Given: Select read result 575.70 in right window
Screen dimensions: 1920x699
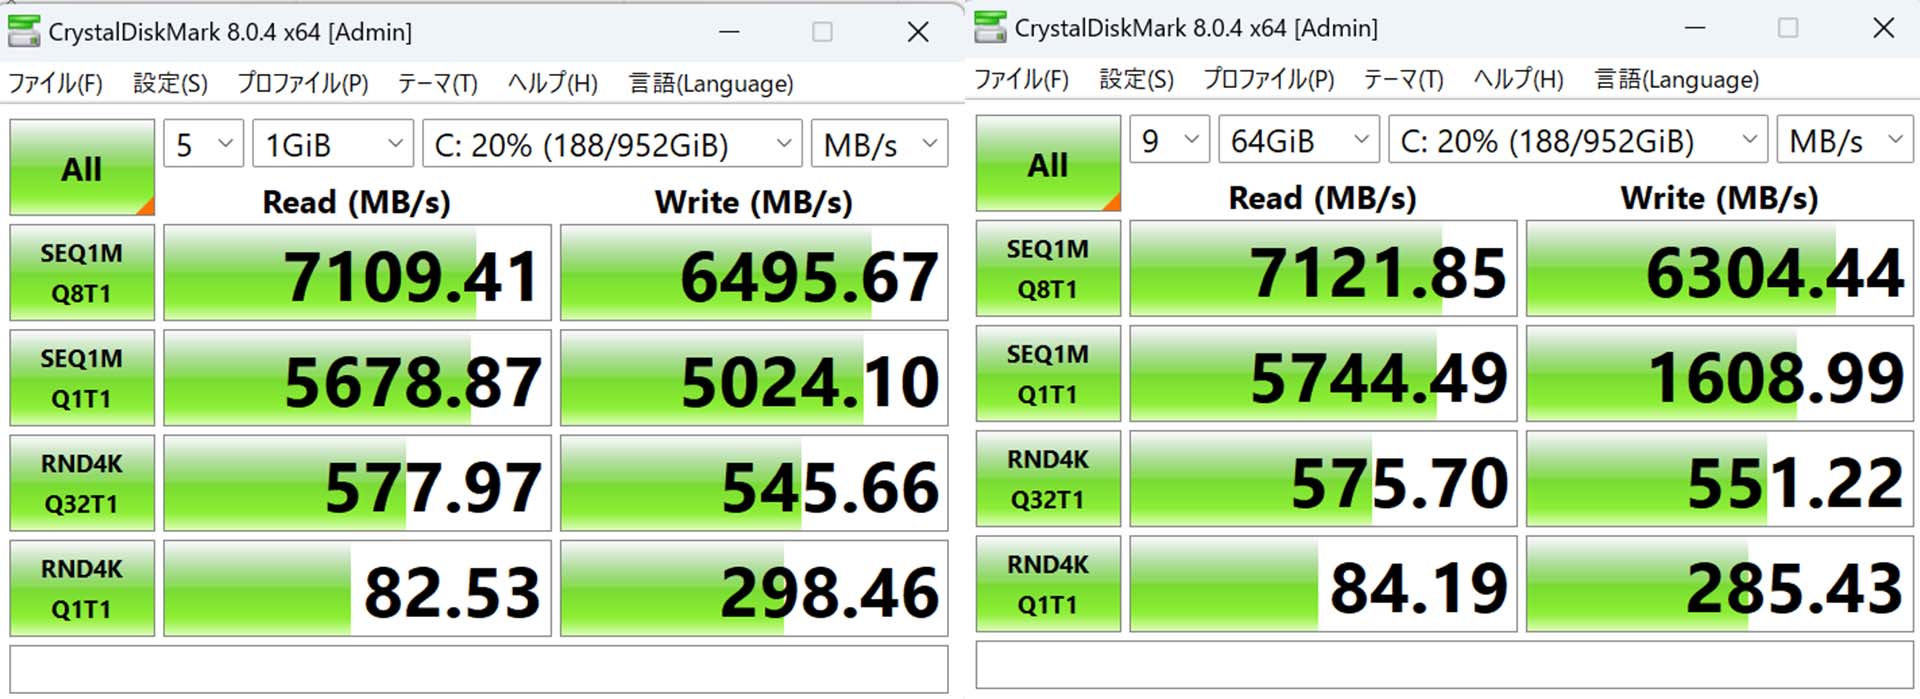Looking at the screenshot, I should tap(1323, 479).
